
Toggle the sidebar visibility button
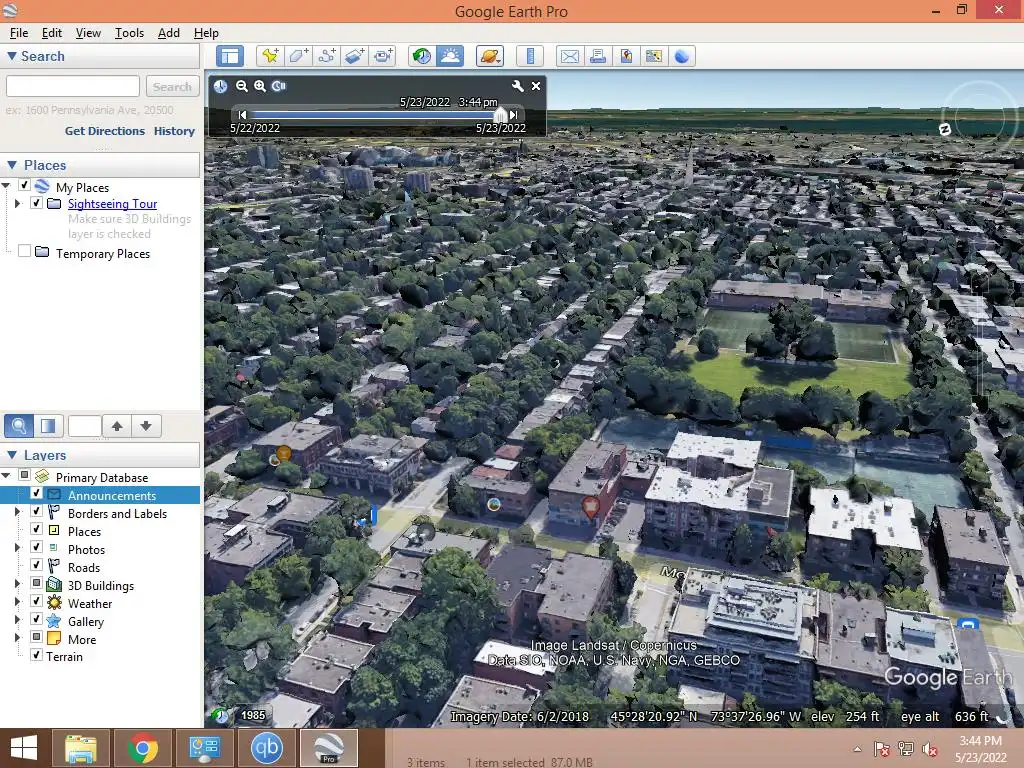230,56
